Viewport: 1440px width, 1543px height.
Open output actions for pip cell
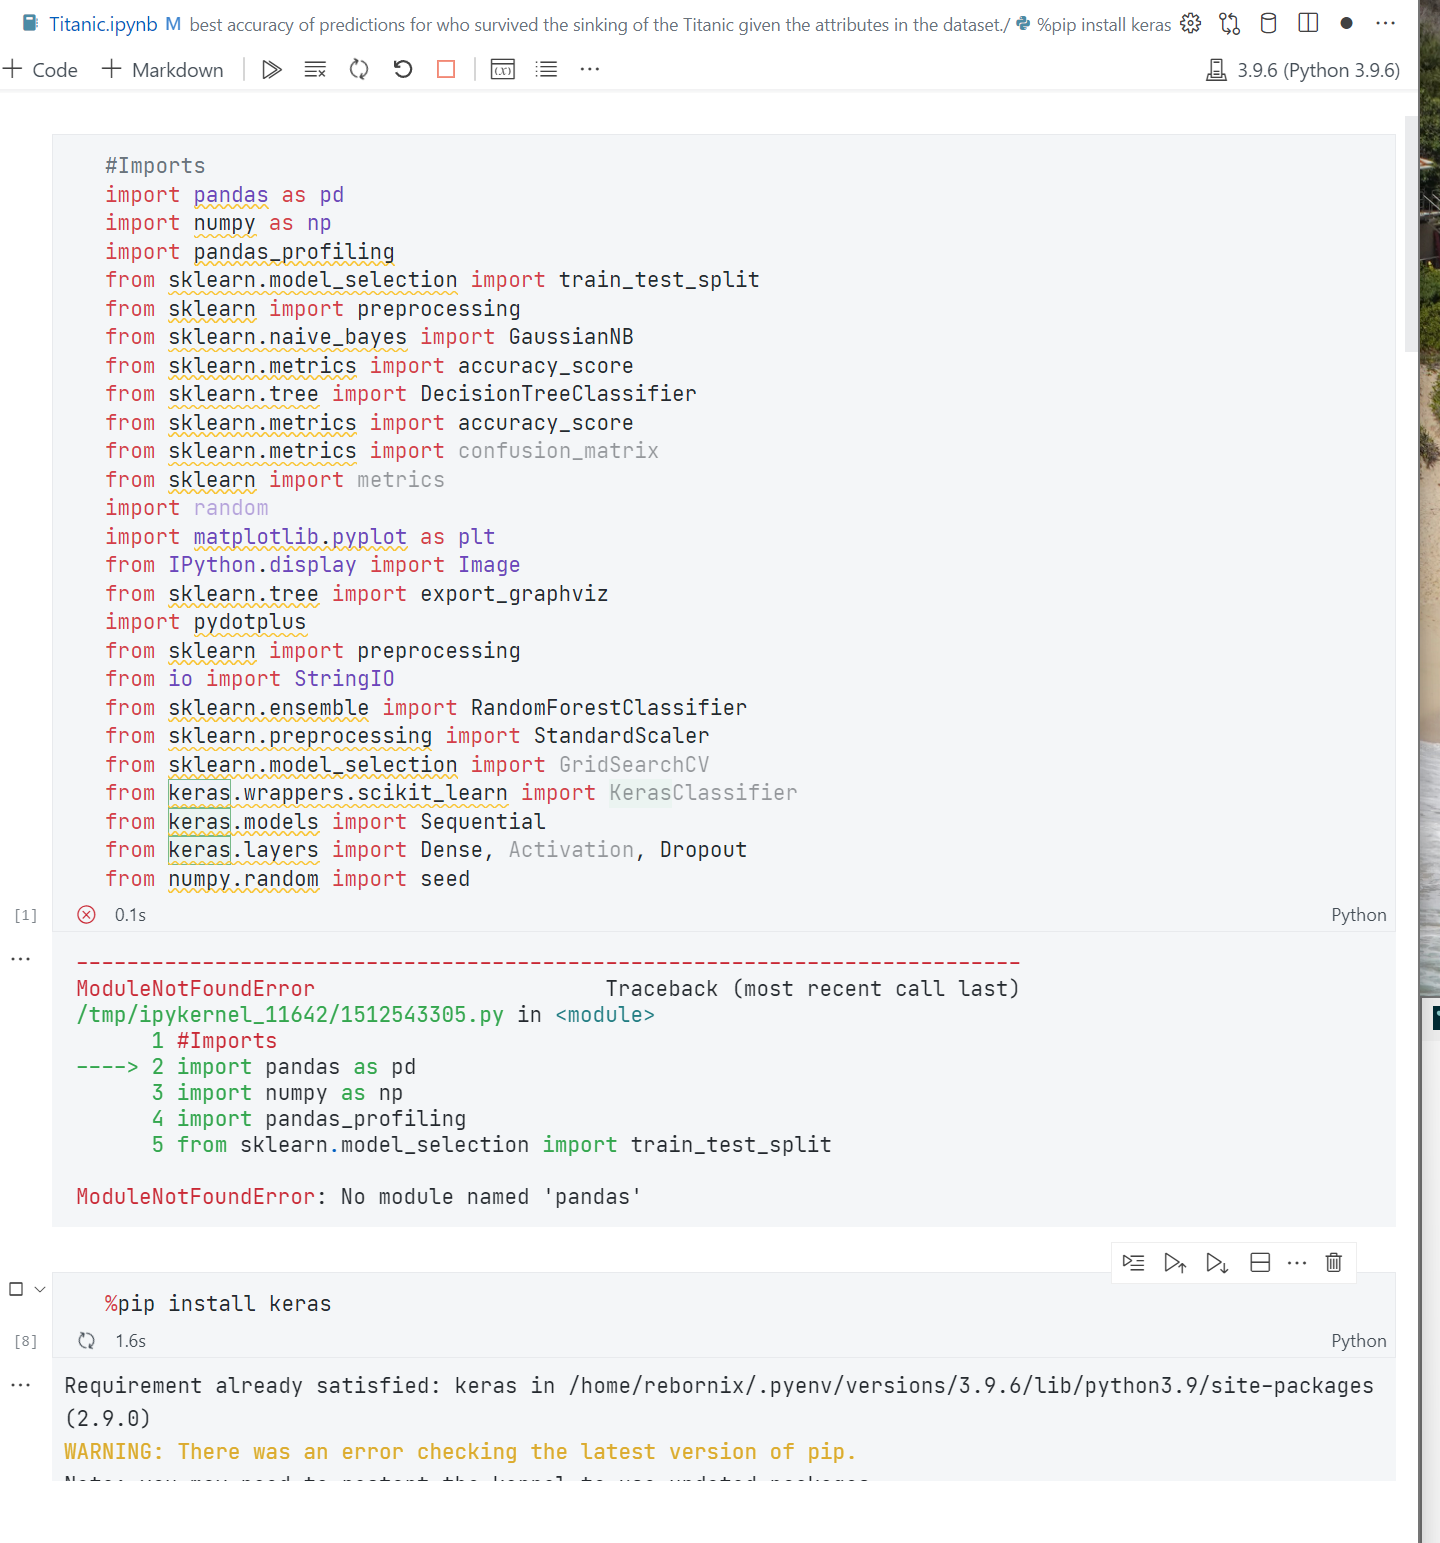20,1385
